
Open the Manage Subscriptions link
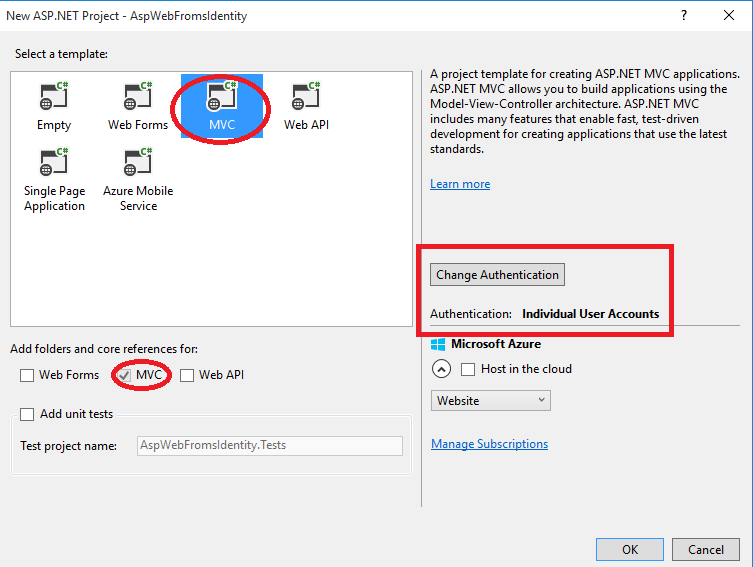(489, 444)
